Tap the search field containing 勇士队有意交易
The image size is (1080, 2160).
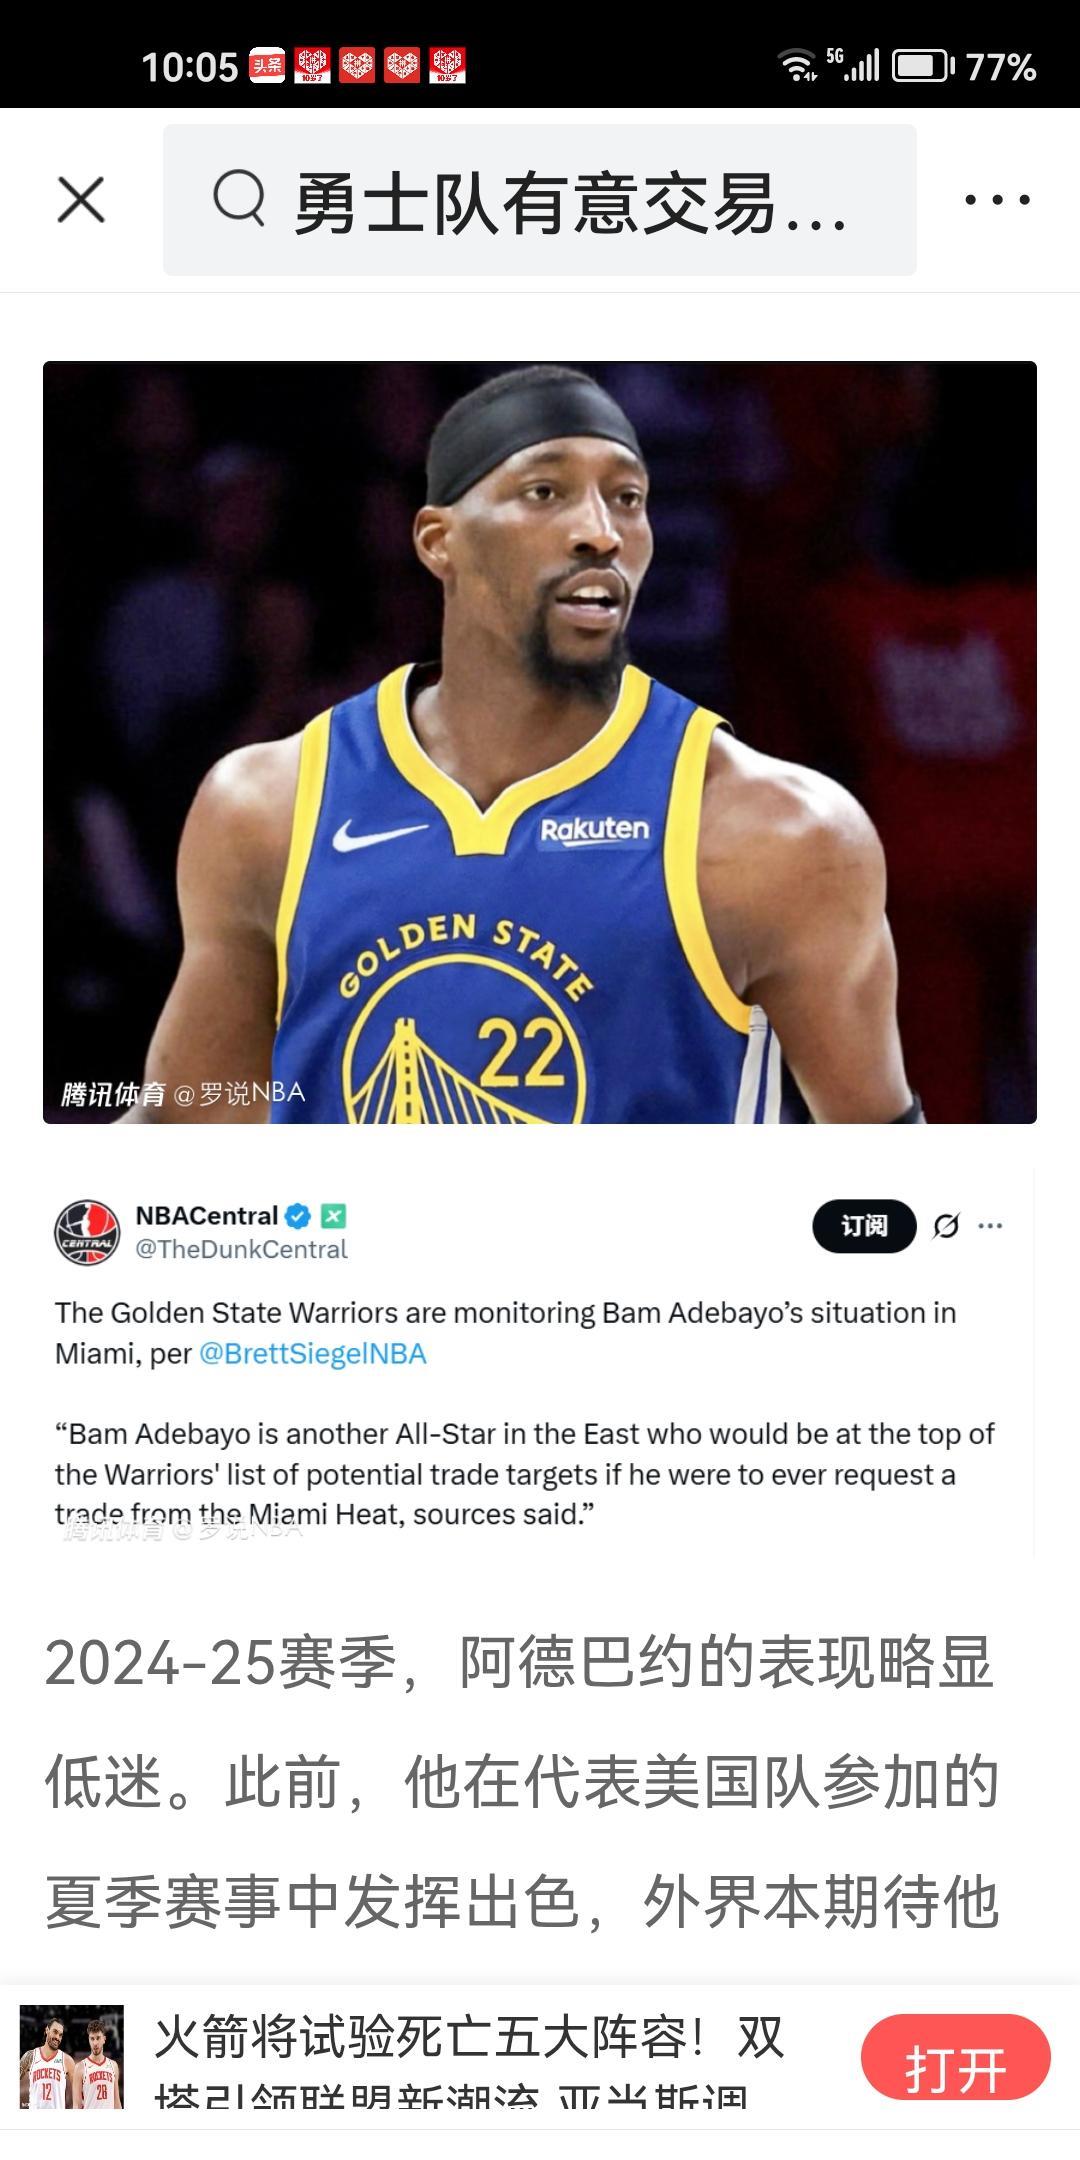[540, 200]
